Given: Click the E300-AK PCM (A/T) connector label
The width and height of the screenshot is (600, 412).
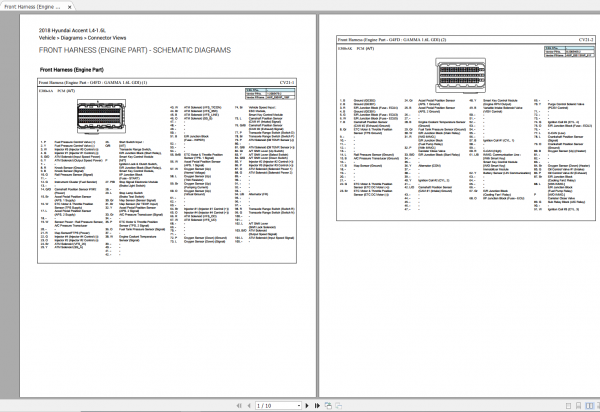Looking at the screenshot, I should point(356,49).
